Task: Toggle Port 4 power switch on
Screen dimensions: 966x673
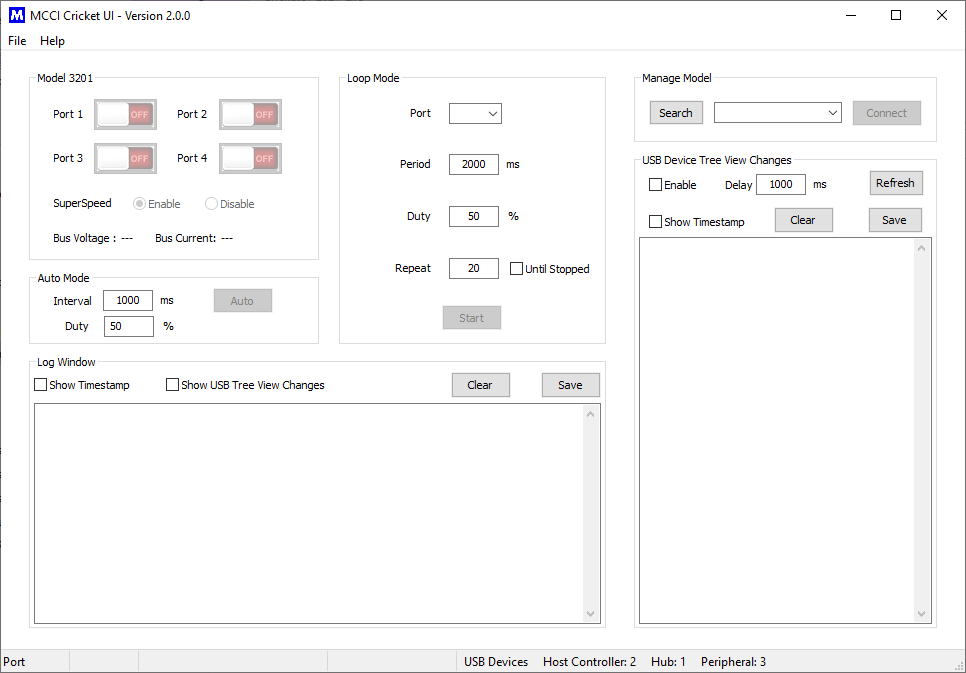Action: coord(250,158)
